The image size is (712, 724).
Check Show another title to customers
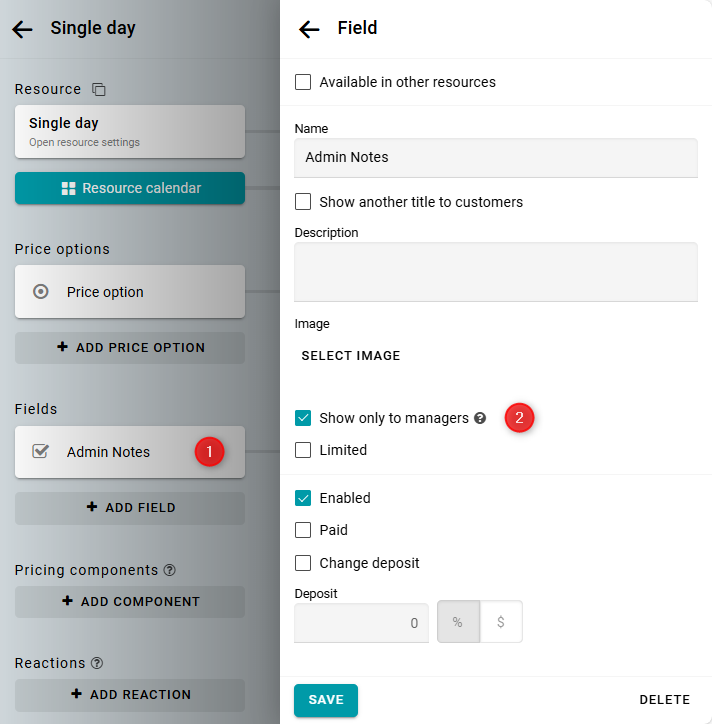pos(303,202)
